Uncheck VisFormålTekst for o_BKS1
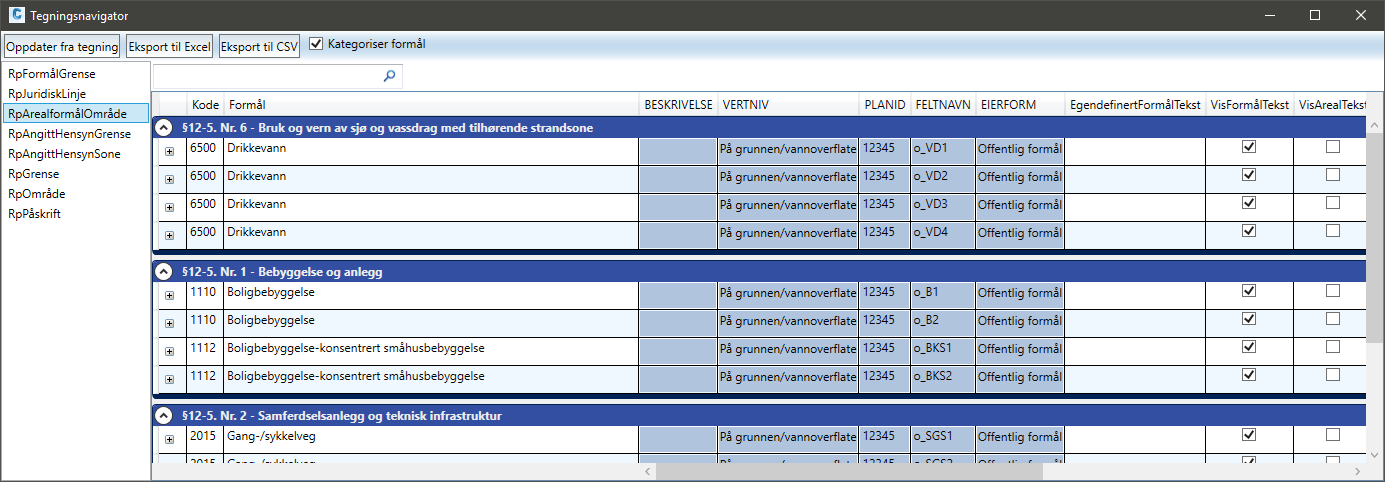 point(1248,347)
